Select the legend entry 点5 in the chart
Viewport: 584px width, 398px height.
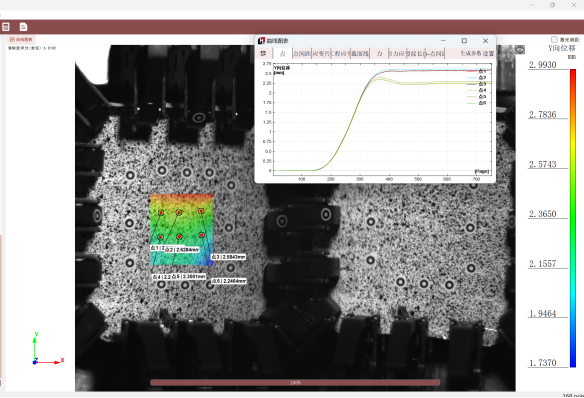pyautogui.click(x=477, y=96)
